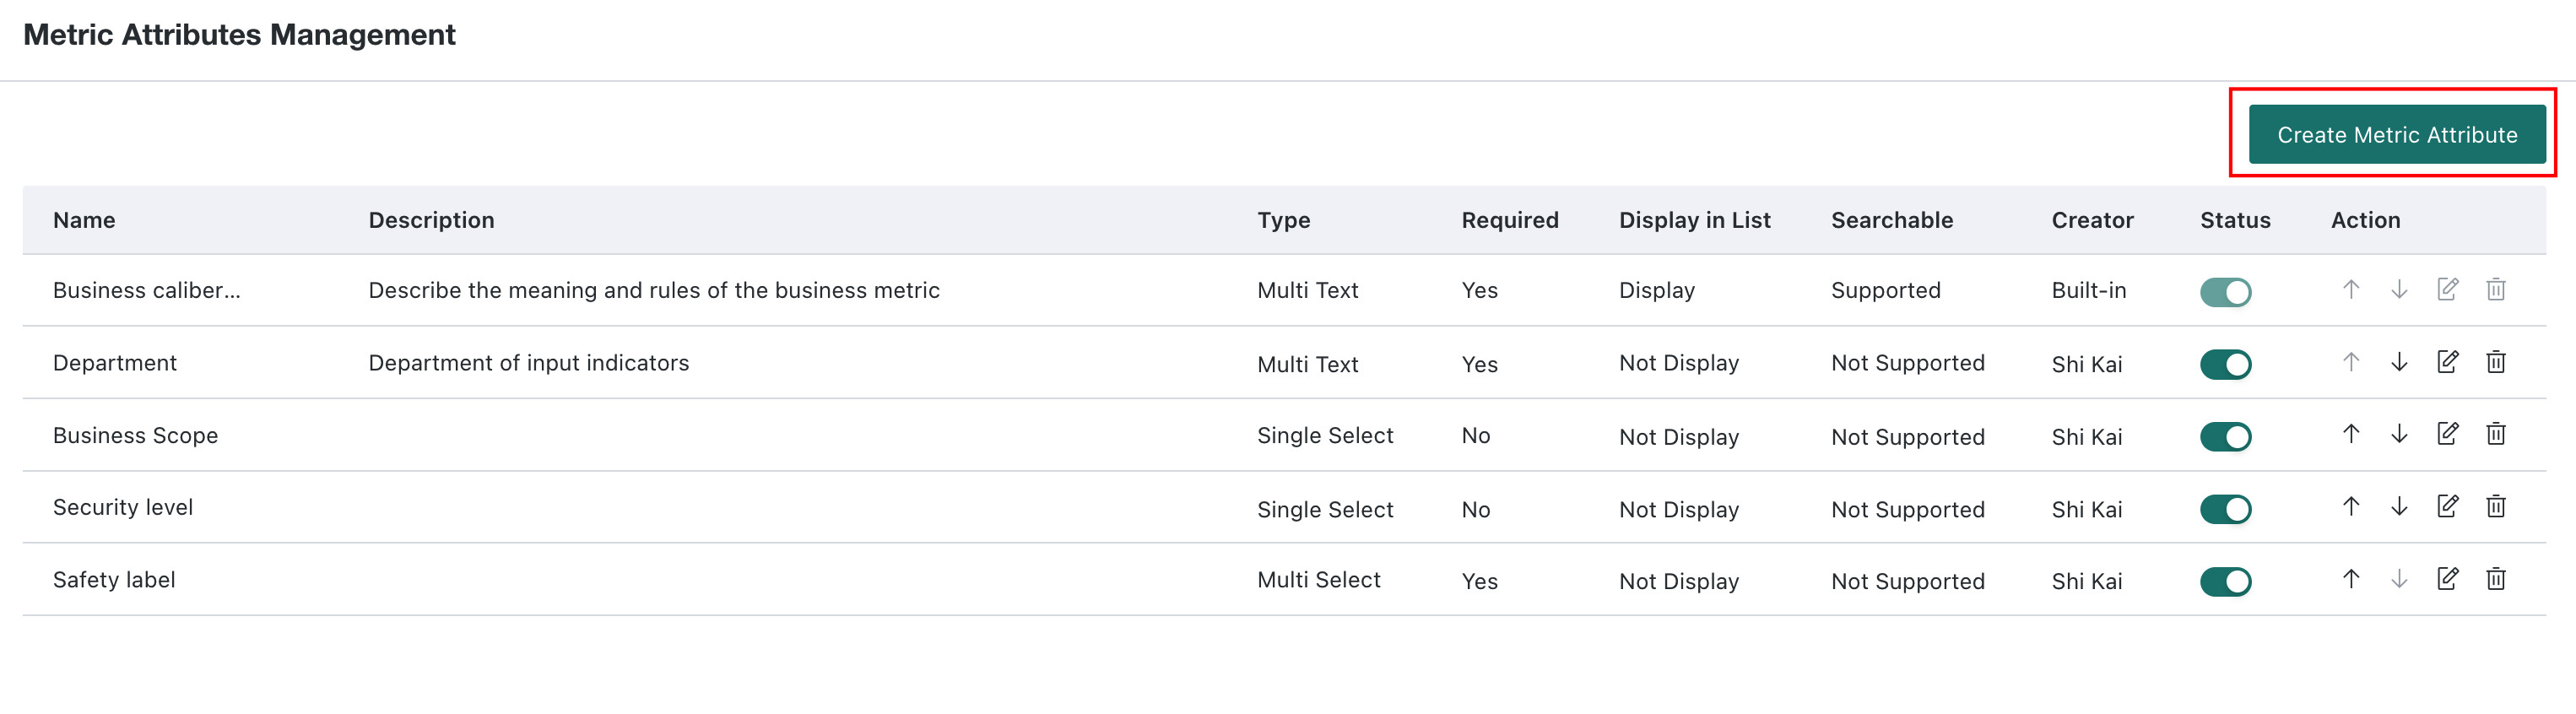Move Business Scope row up

[x=2351, y=434]
